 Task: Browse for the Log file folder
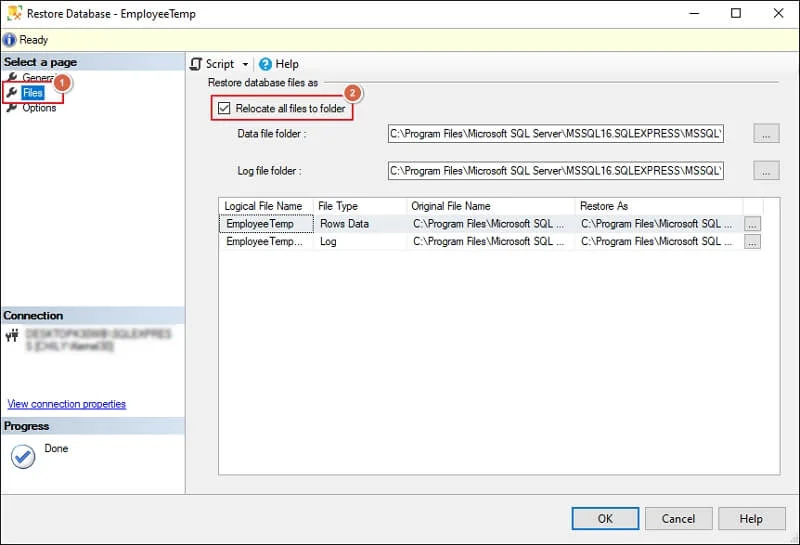coord(766,170)
